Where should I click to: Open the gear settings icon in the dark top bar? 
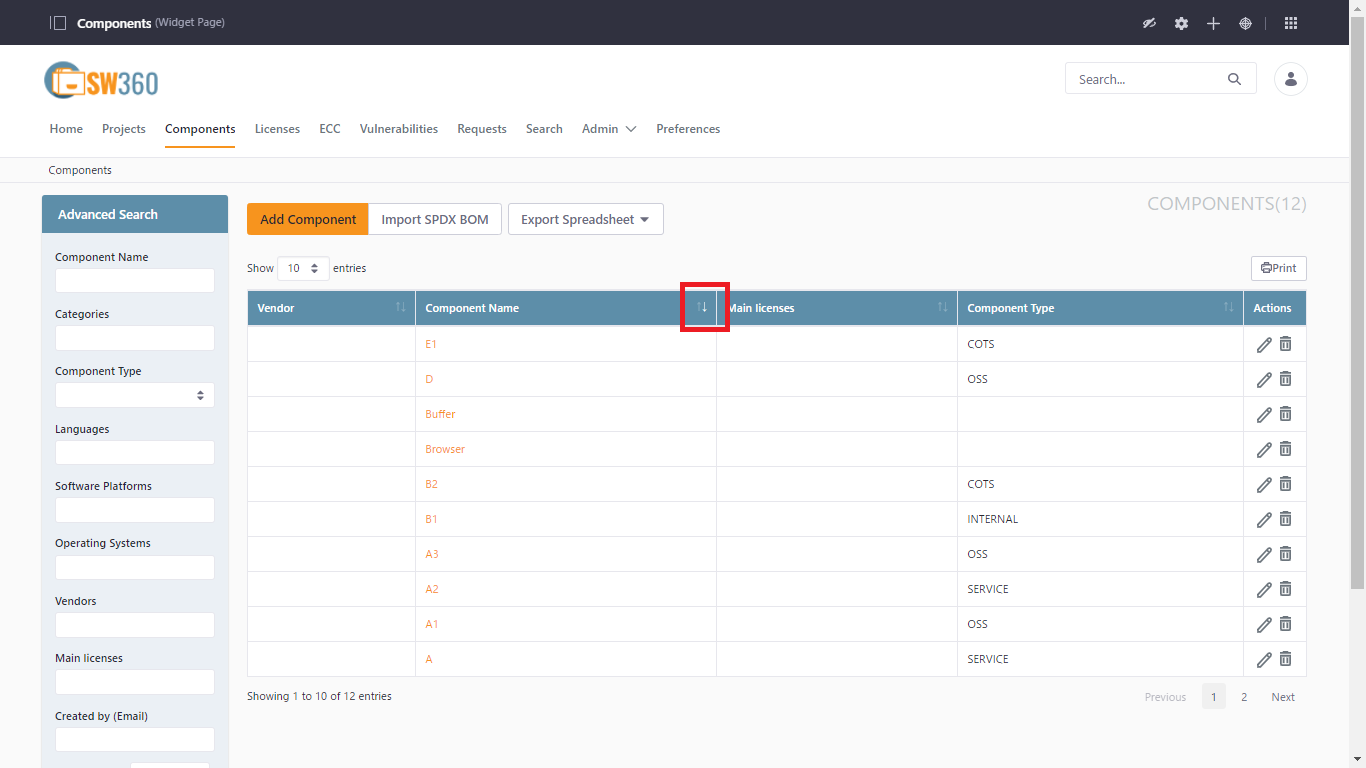tap(1181, 22)
